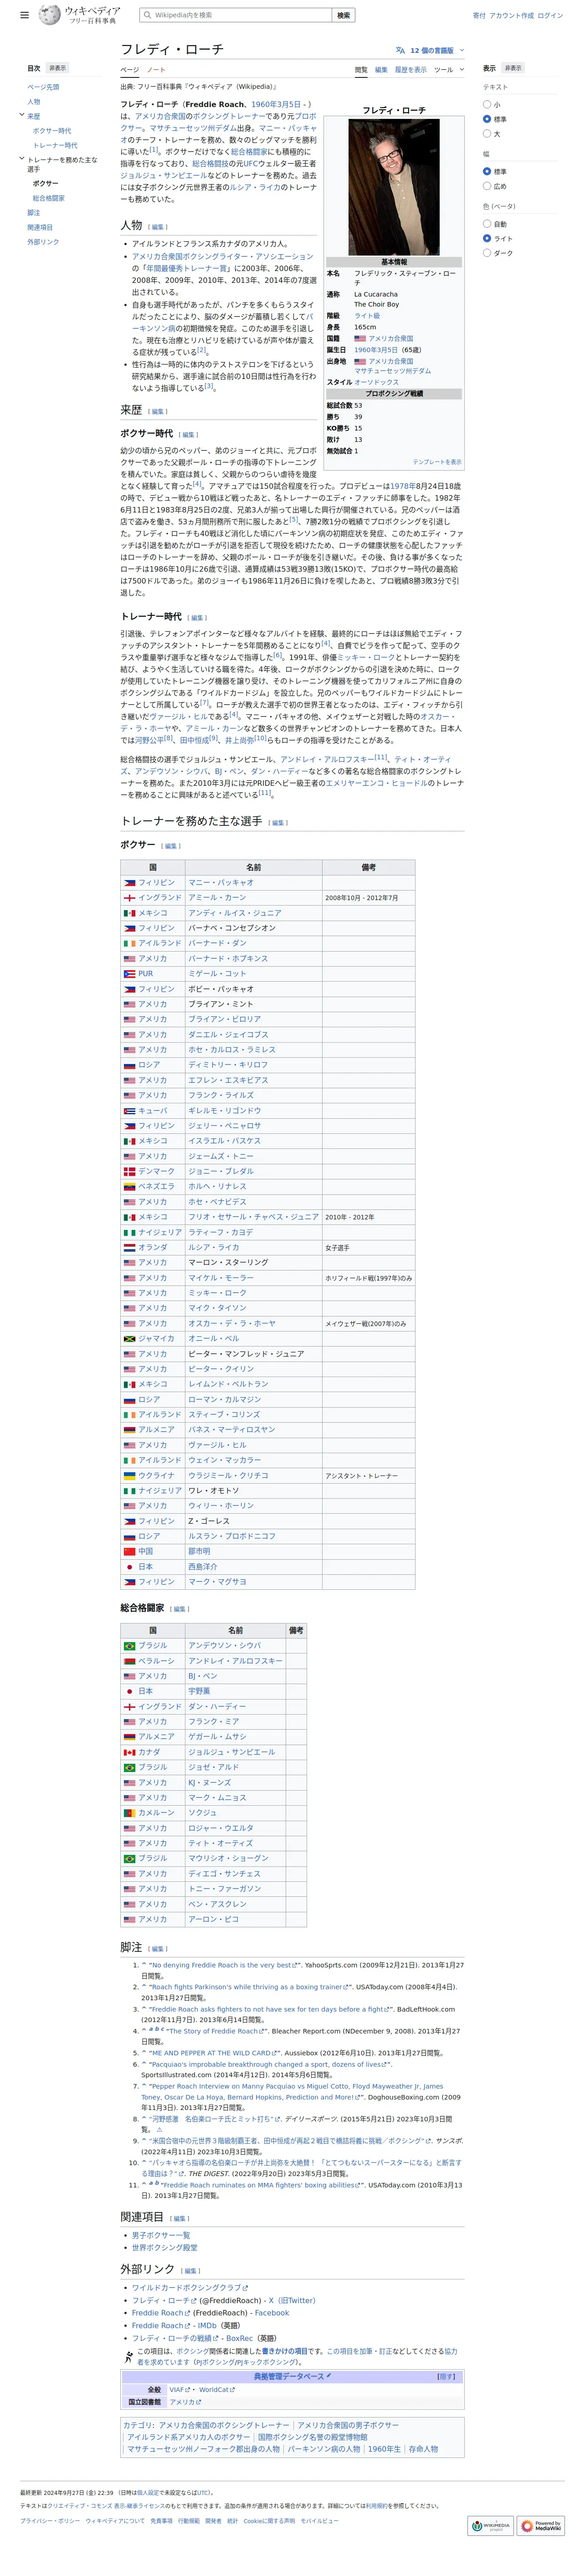Select color ダーク radio button
This screenshot has height=2576, width=585.
(487, 253)
